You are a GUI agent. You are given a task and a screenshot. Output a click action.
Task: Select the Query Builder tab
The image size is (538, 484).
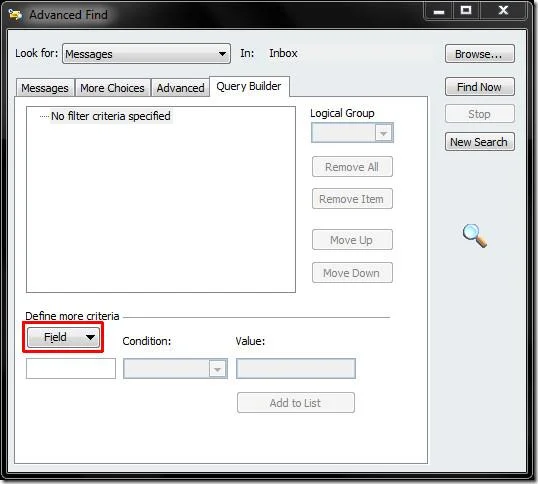249,86
